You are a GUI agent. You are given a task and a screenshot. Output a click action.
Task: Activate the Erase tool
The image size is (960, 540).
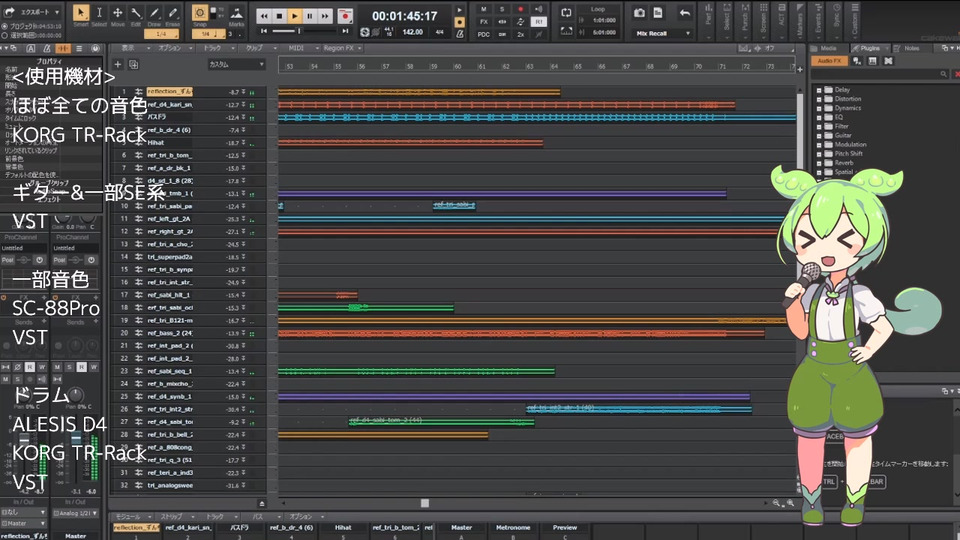coord(173,13)
